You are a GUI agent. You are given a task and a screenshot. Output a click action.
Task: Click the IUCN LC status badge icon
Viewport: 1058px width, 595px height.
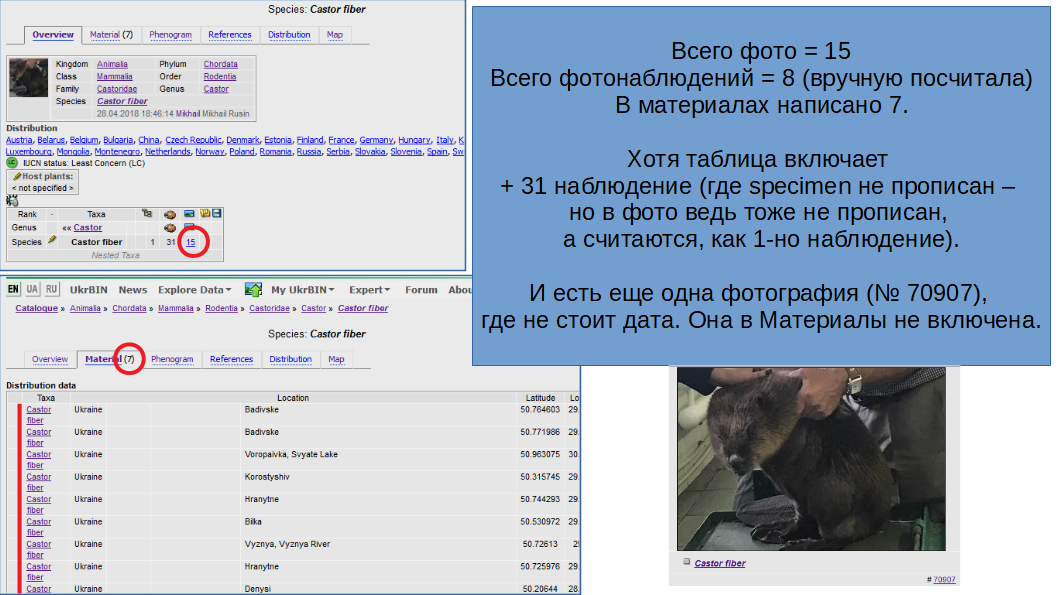click(x=12, y=162)
